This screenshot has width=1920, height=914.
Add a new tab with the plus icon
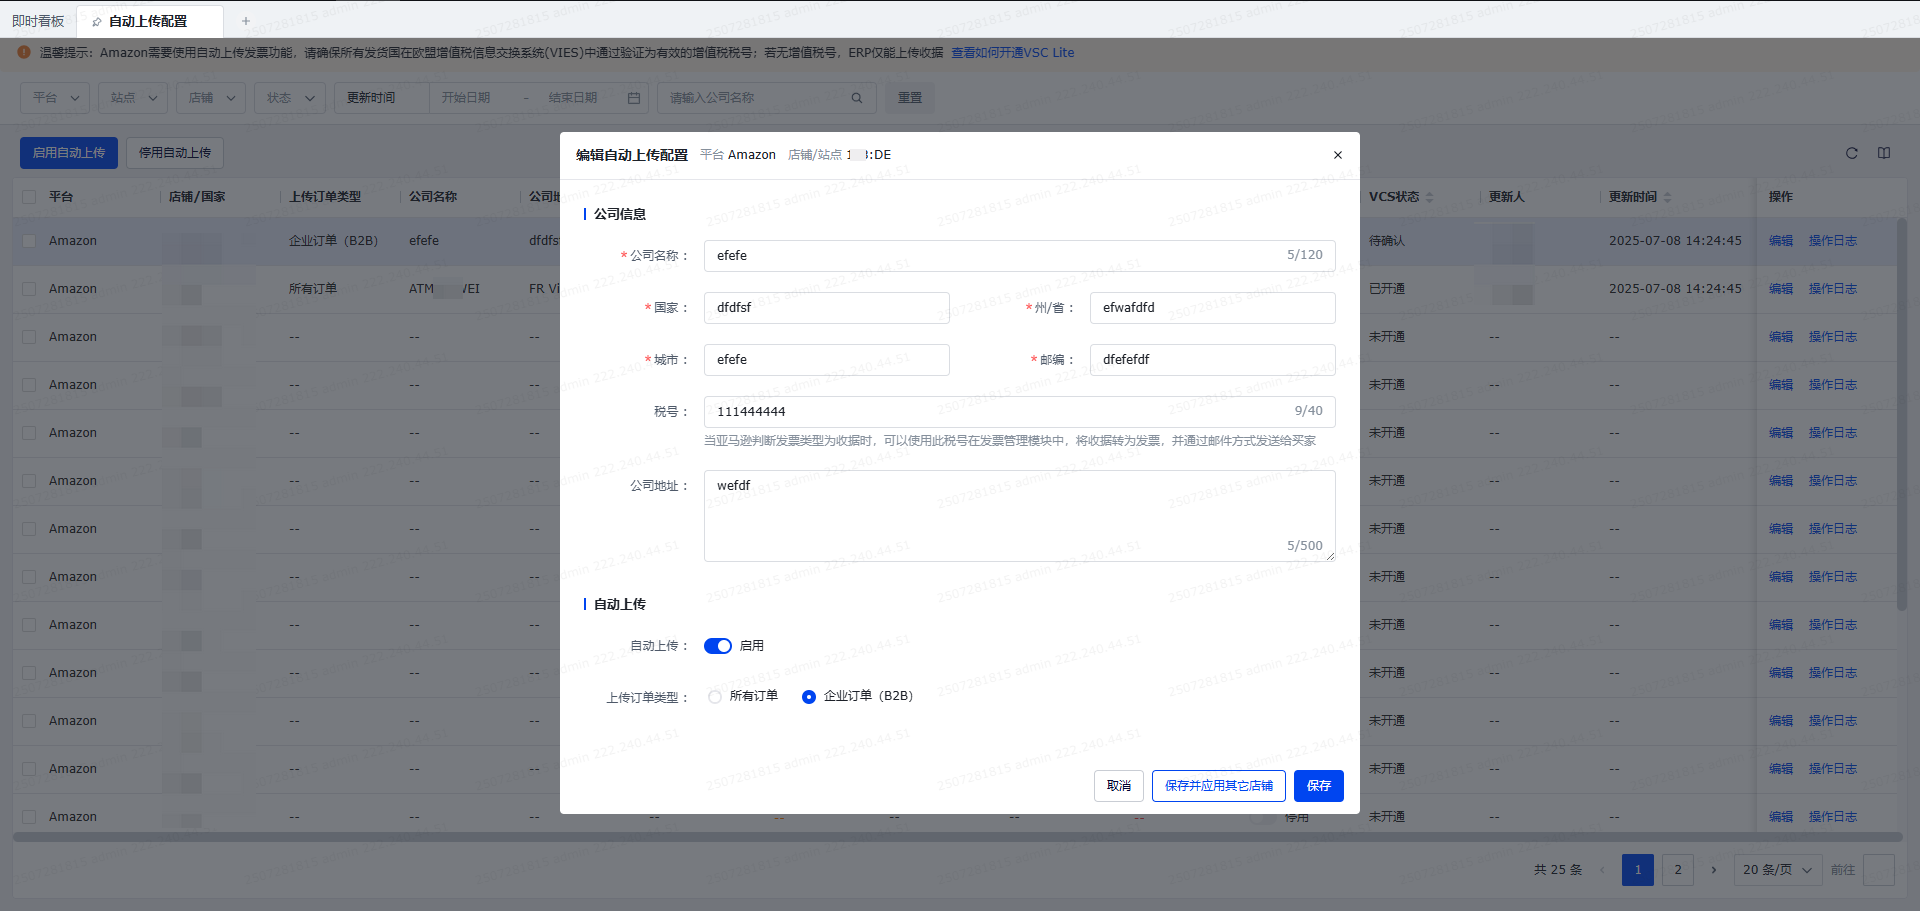(x=246, y=21)
